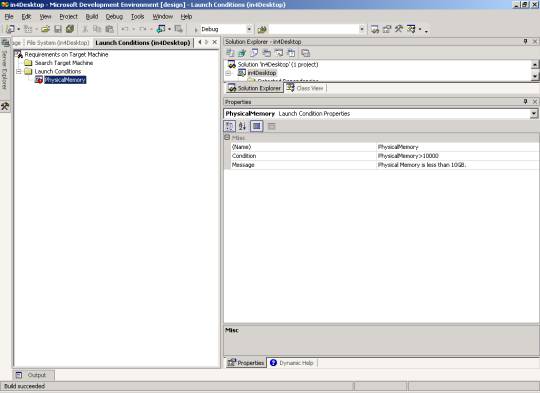Open the New Project dropdown arrow

click(19, 29)
